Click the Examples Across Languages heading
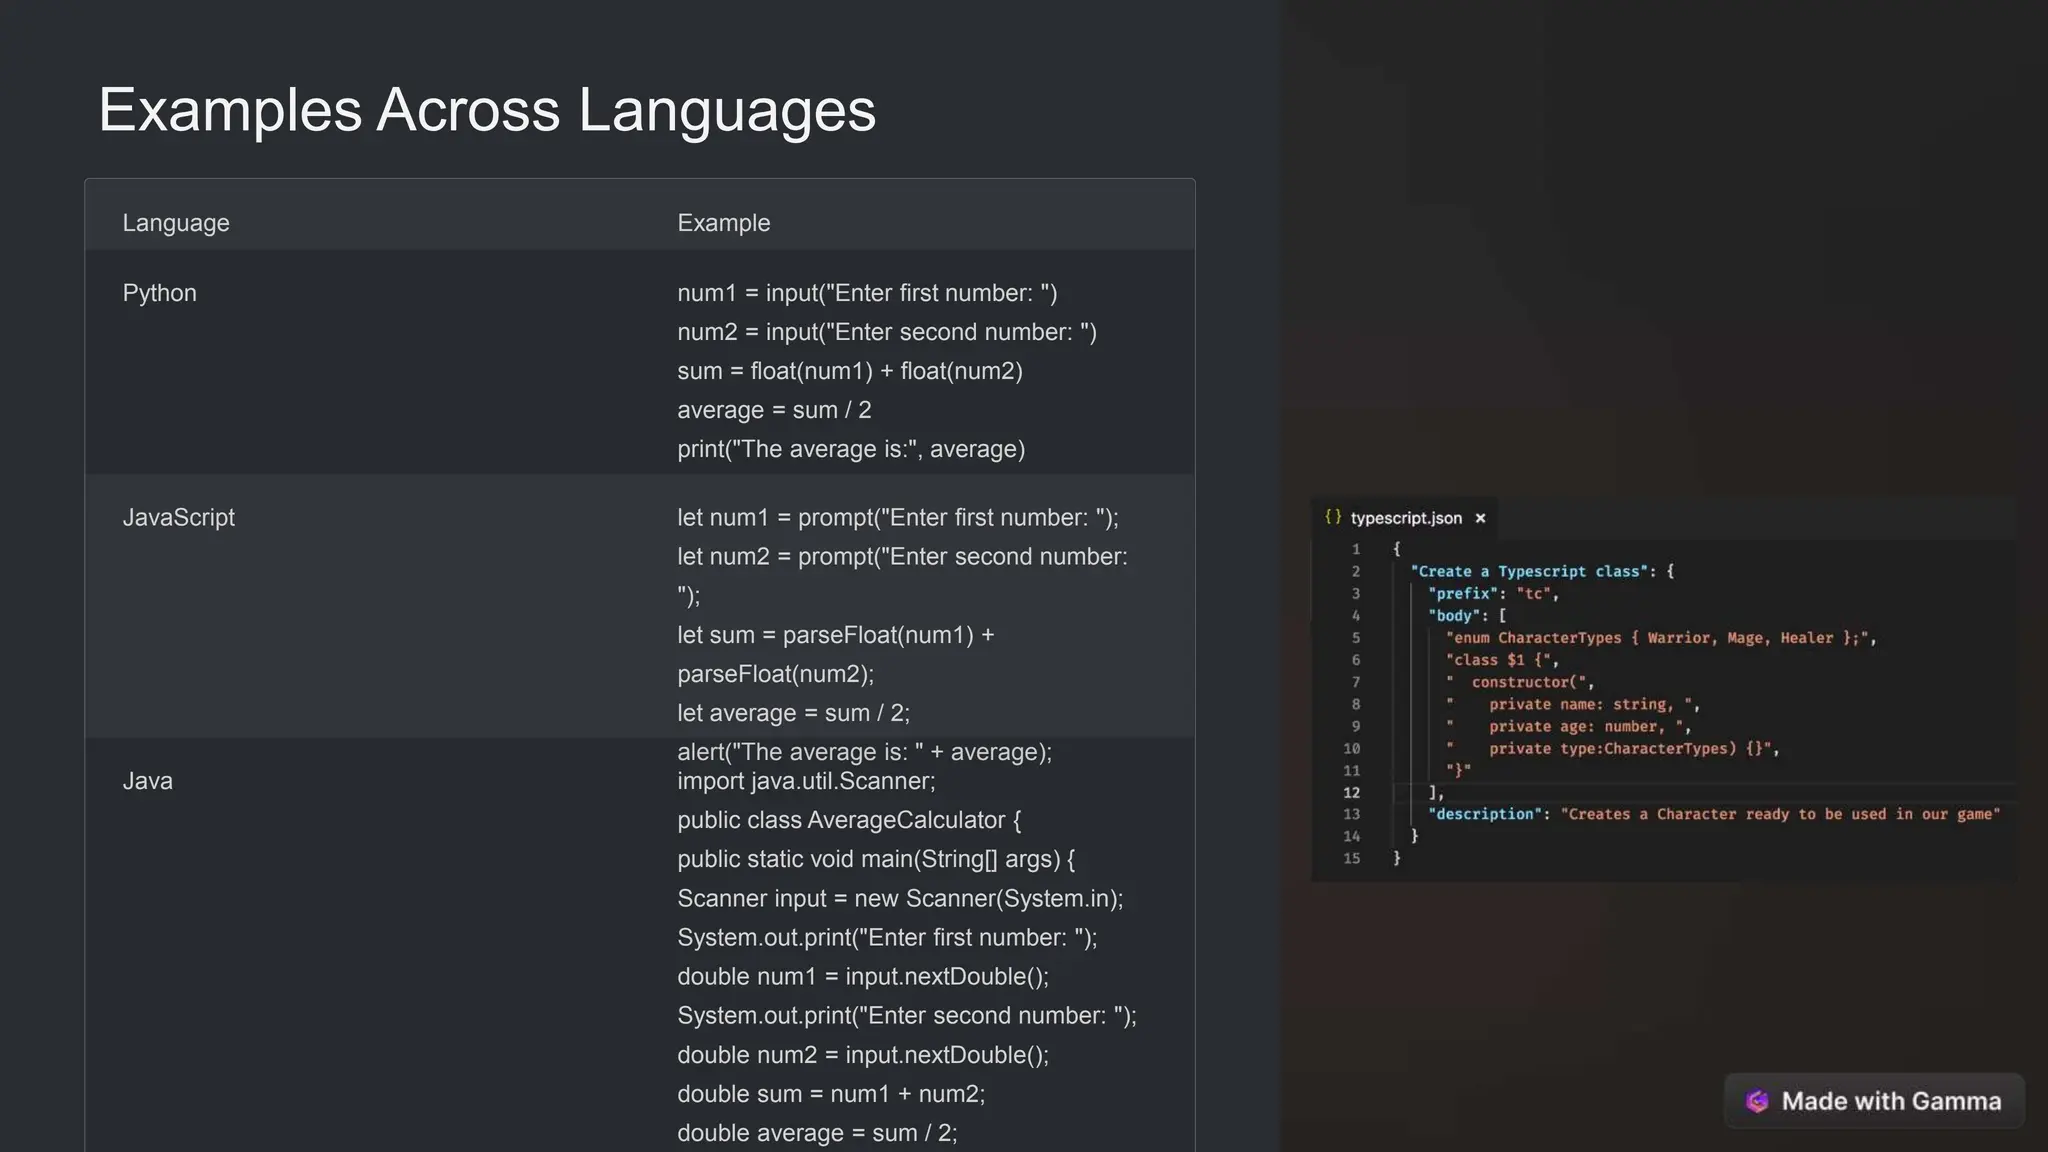 487,109
